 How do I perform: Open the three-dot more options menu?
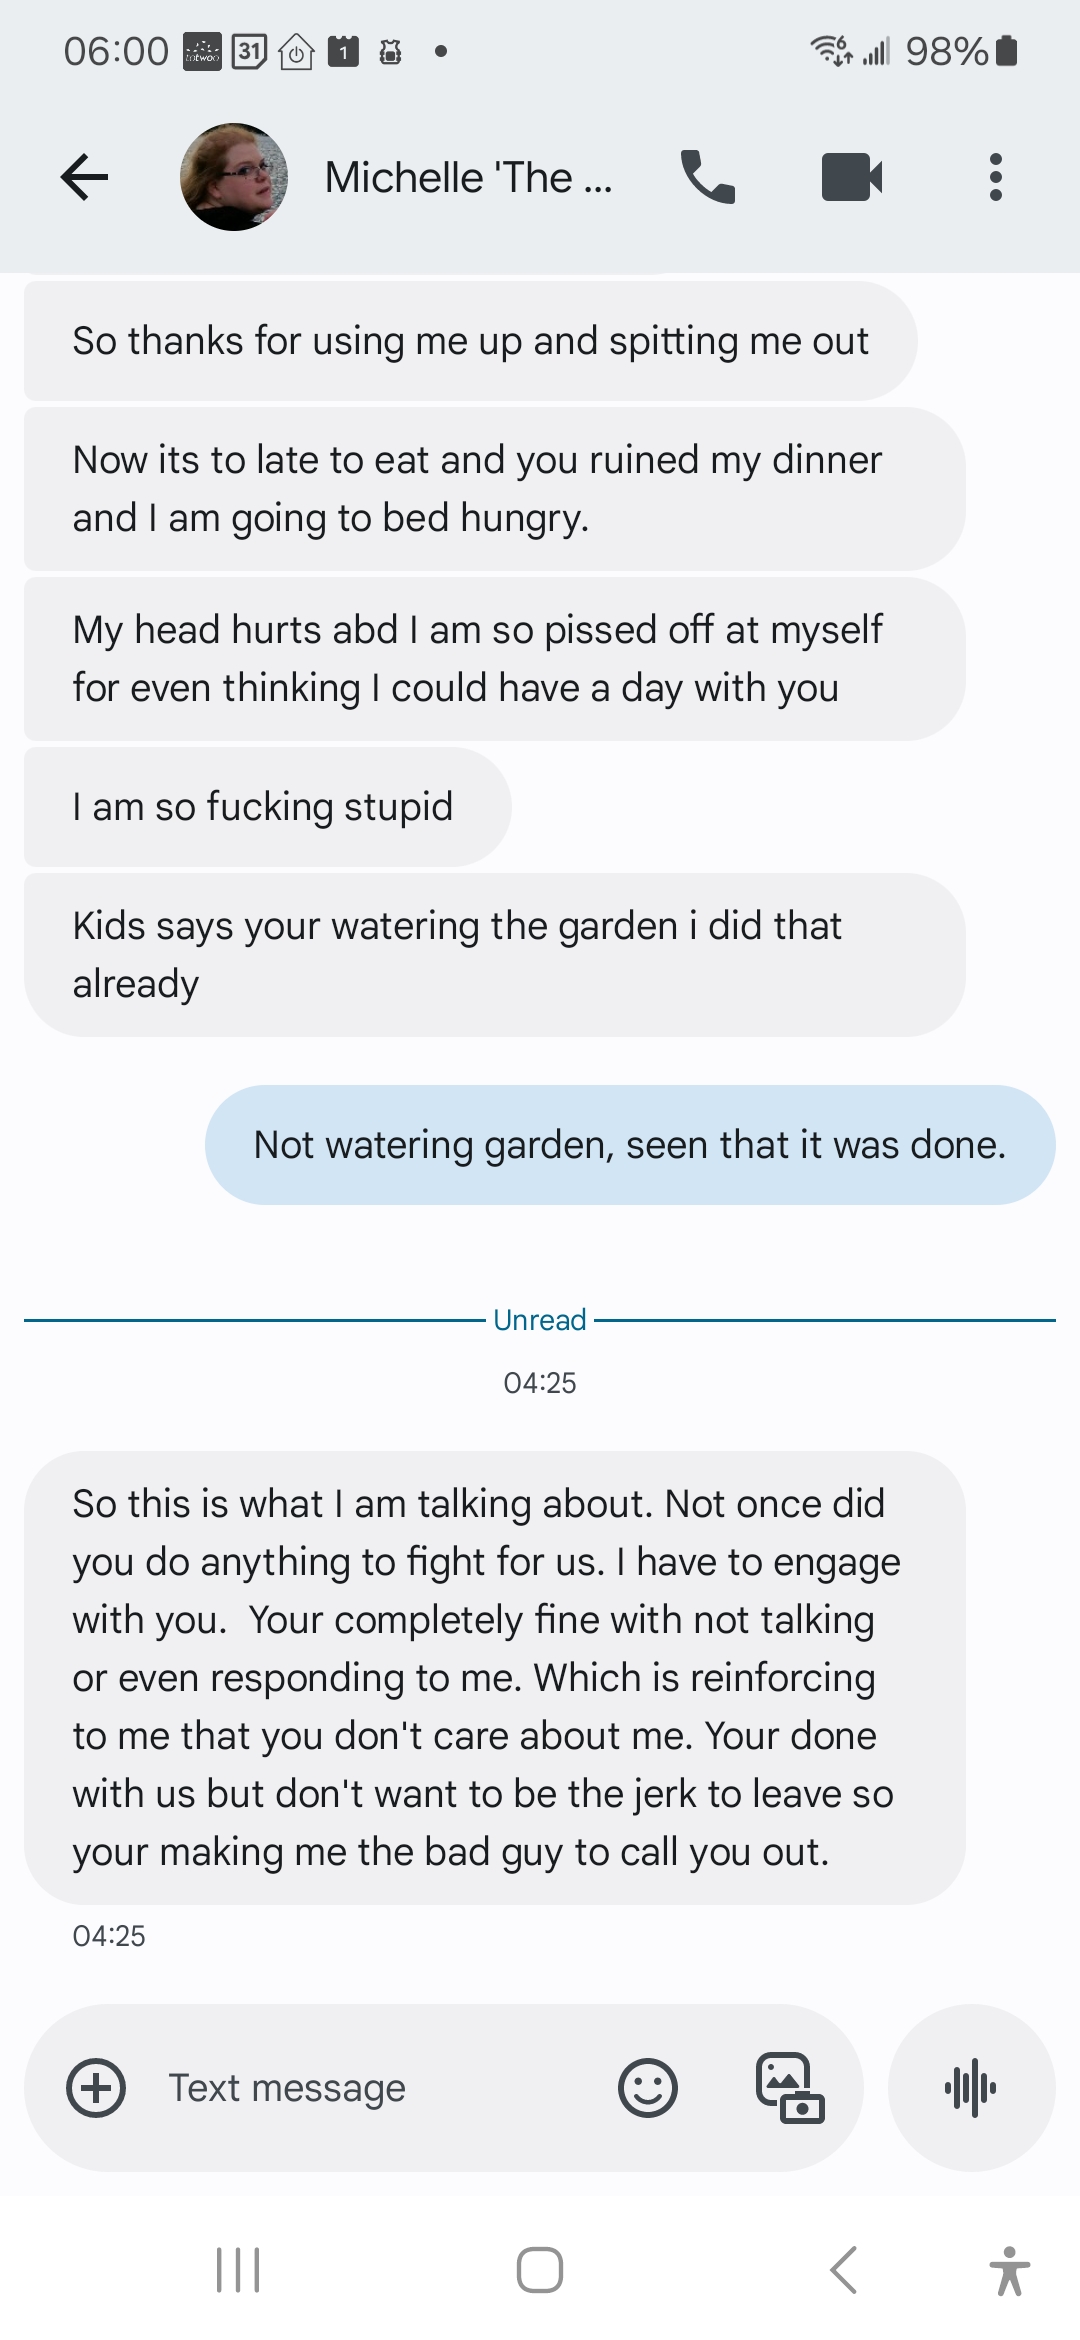pos(995,178)
